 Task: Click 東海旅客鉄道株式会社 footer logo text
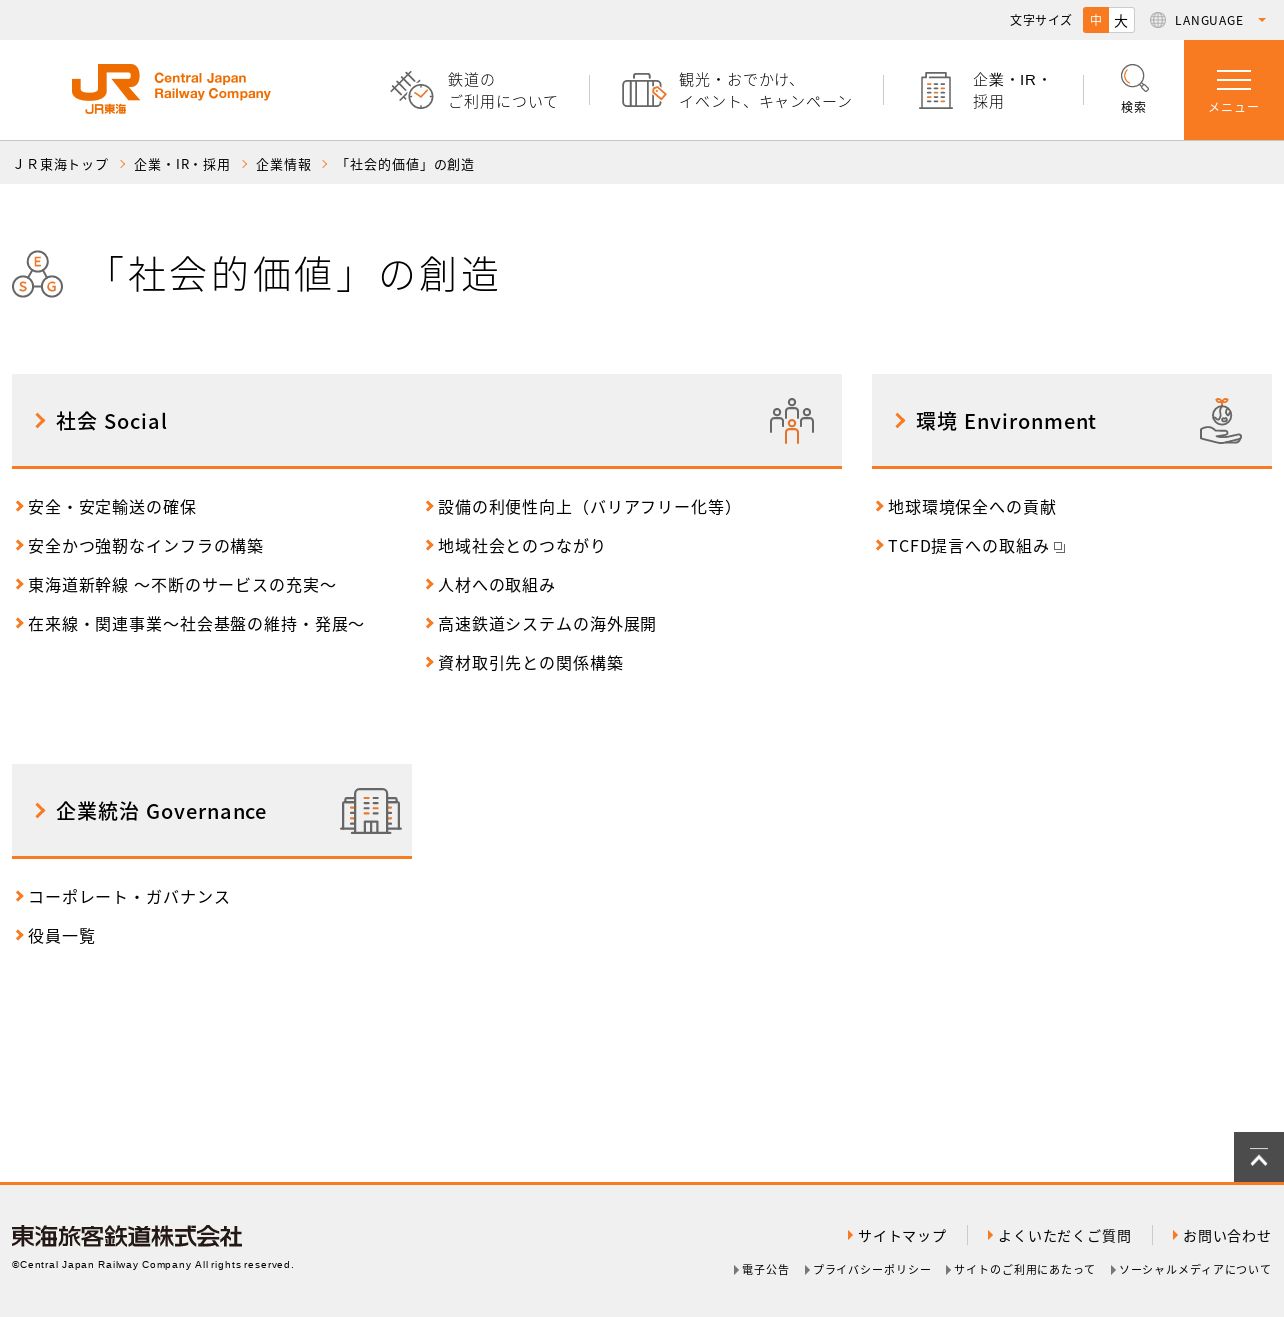pos(127,1236)
